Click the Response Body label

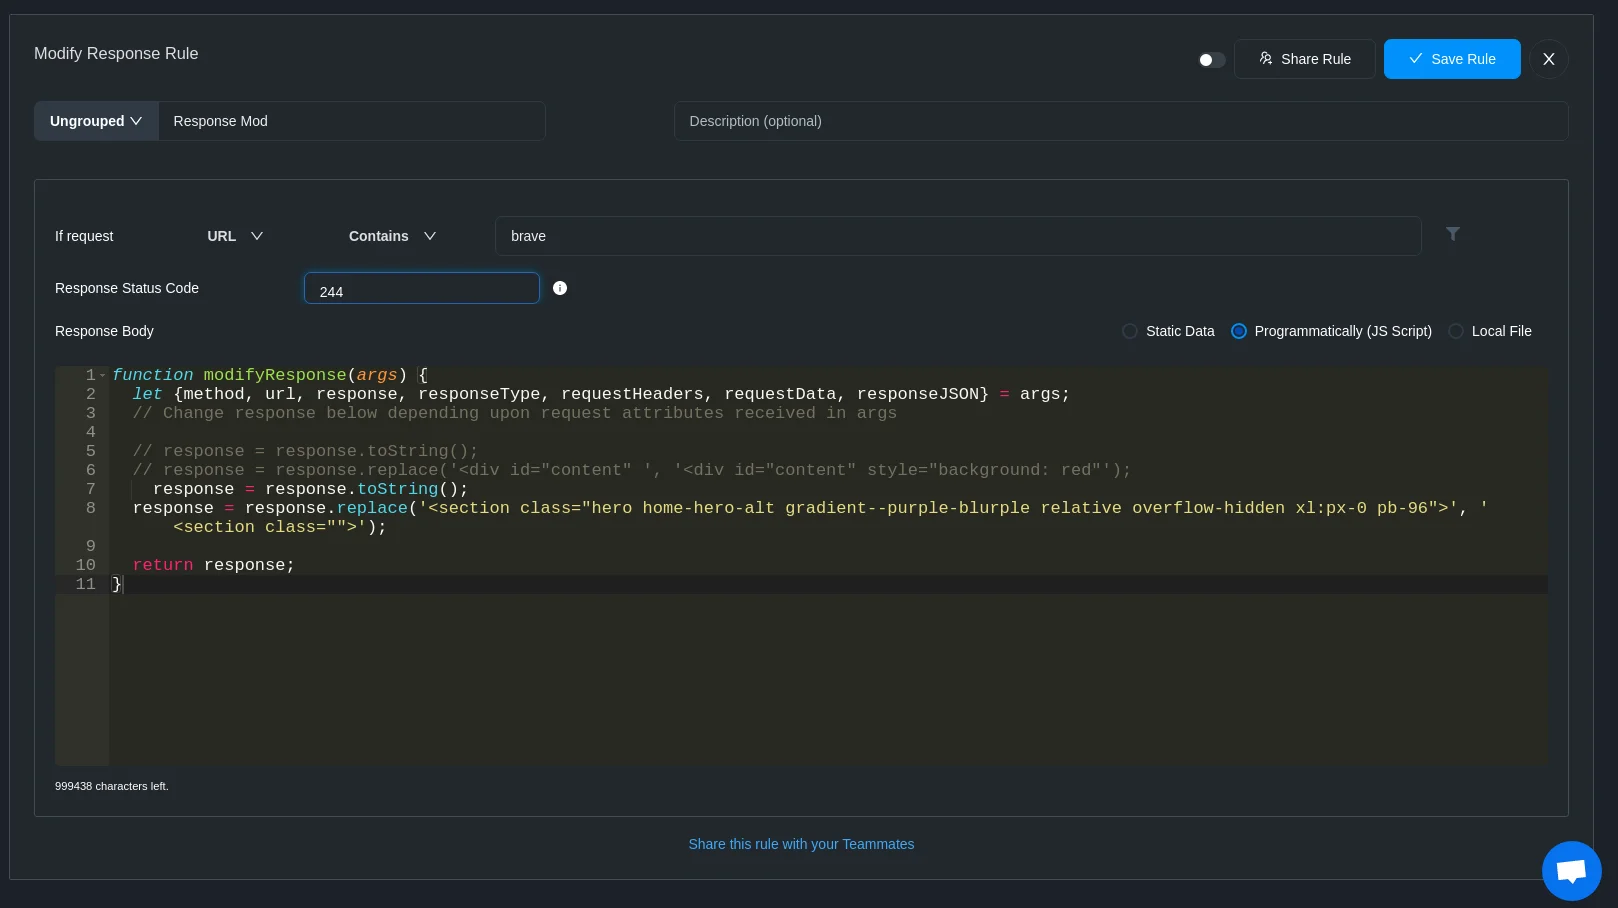coord(104,331)
